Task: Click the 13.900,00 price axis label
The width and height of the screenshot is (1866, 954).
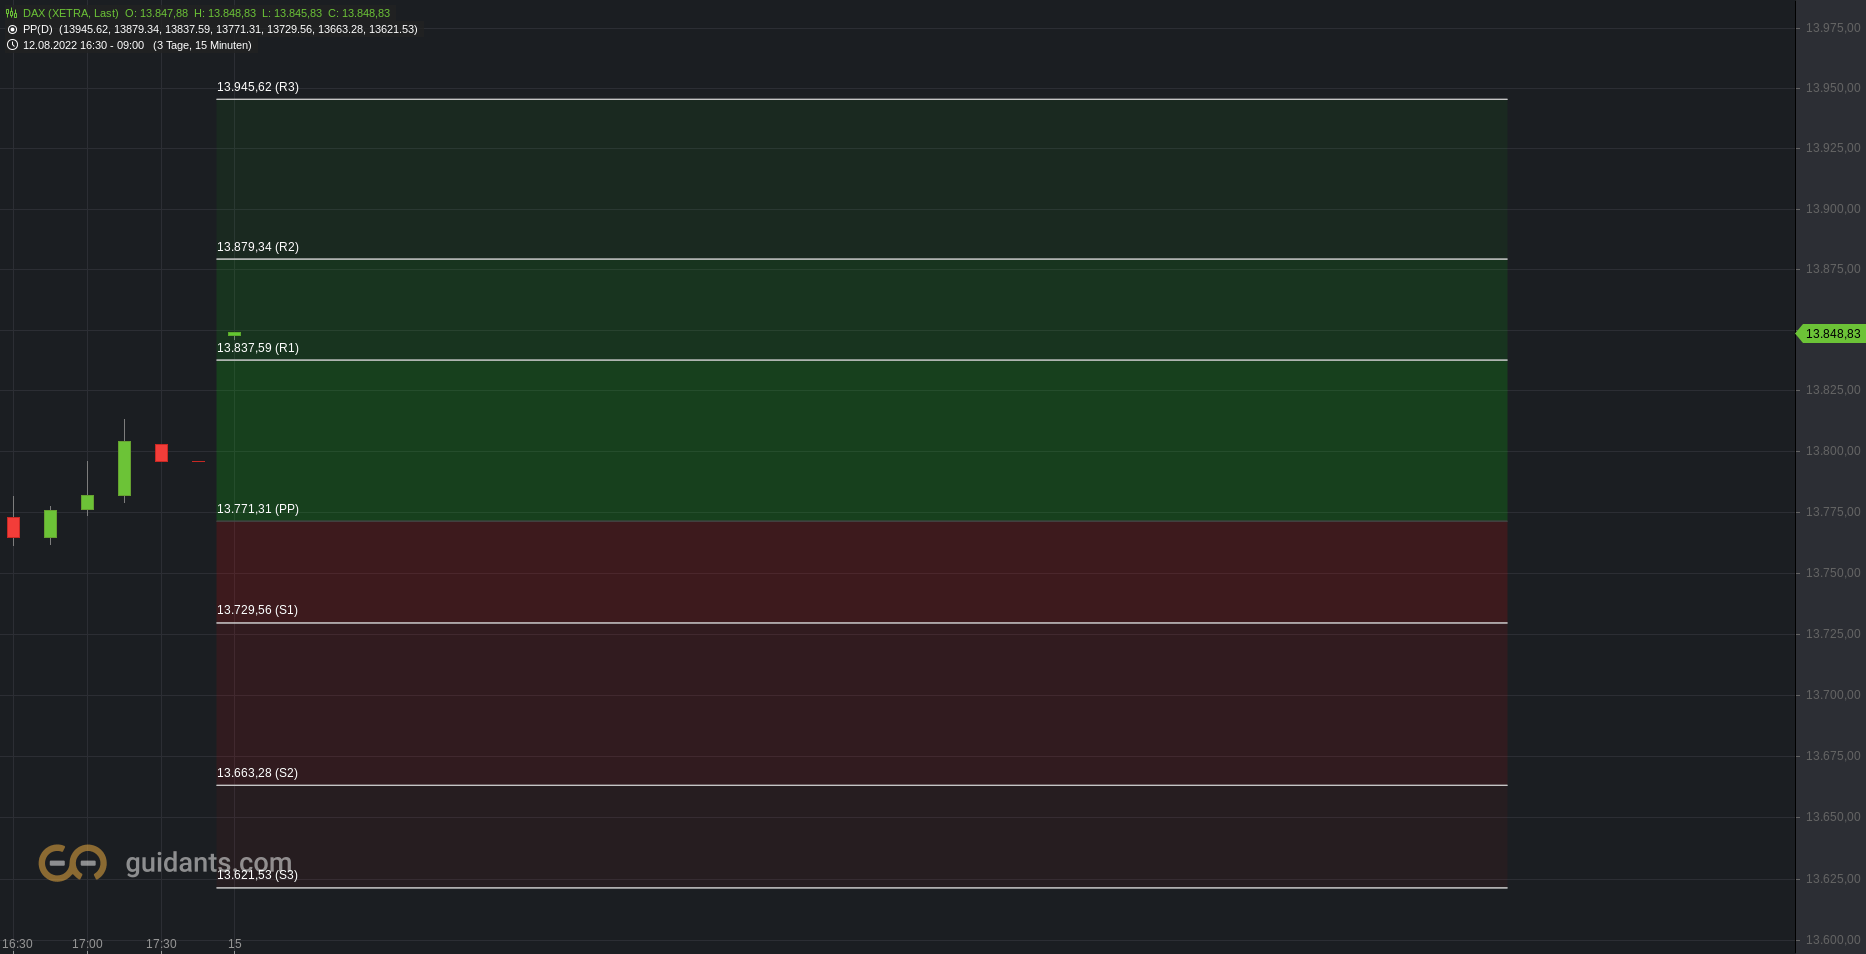Action: [1833, 209]
